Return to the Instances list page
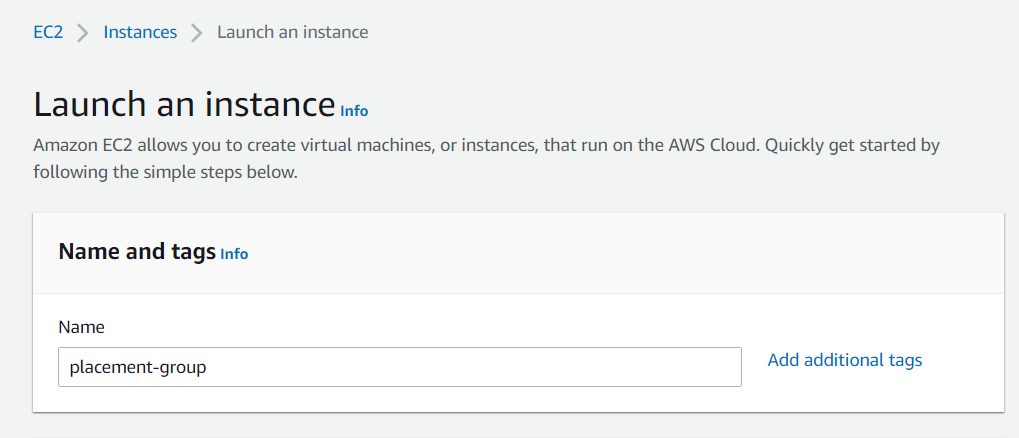The image size is (1019, 438). (x=140, y=32)
